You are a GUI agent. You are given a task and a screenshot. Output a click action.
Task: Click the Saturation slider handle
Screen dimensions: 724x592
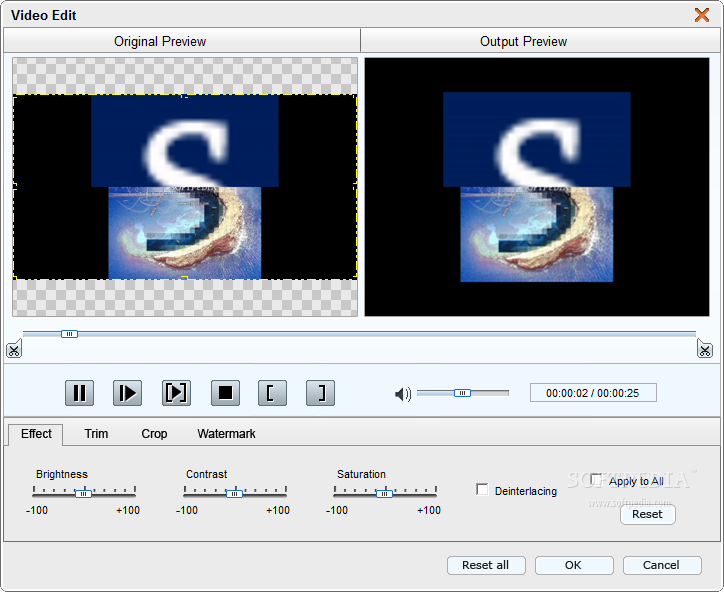click(x=384, y=494)
